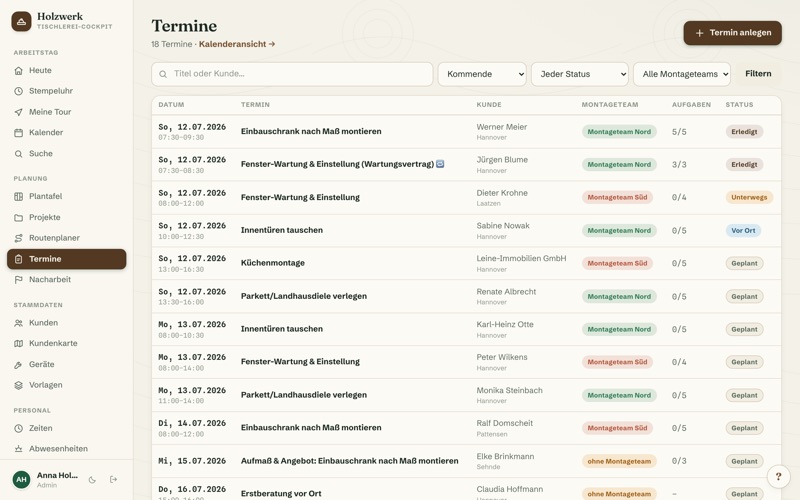Click Termin anlegen button

tap(732, 33)
